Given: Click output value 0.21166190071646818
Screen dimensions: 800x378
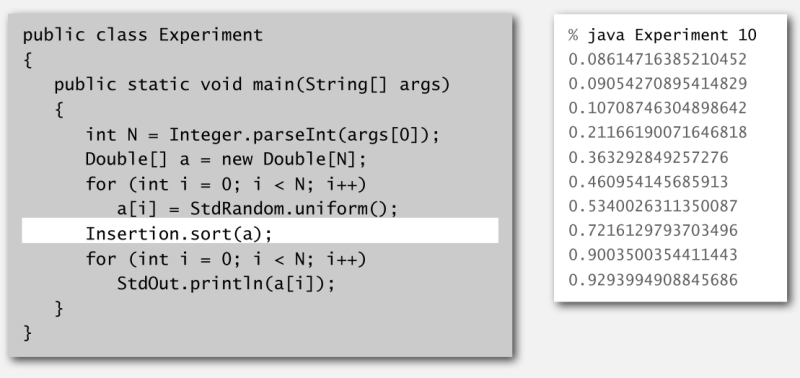Looking at the screenshot, I should tap(658, 133).
